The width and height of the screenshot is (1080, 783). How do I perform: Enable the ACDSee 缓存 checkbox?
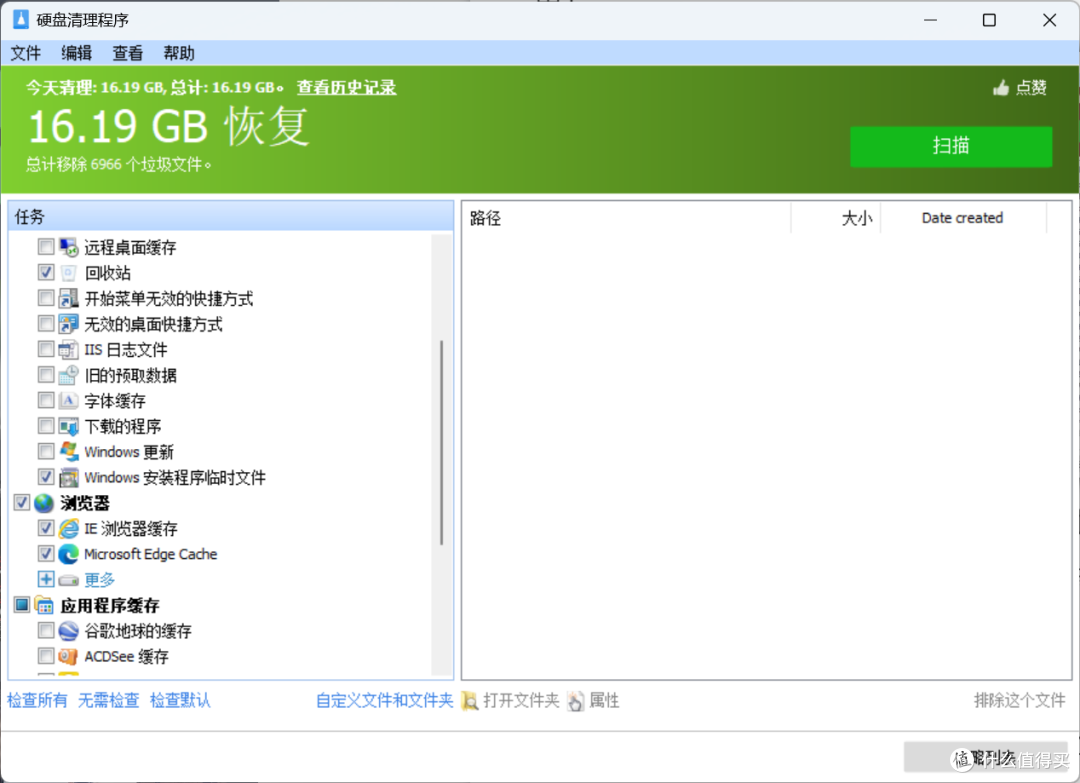click(x=45, y=656)
